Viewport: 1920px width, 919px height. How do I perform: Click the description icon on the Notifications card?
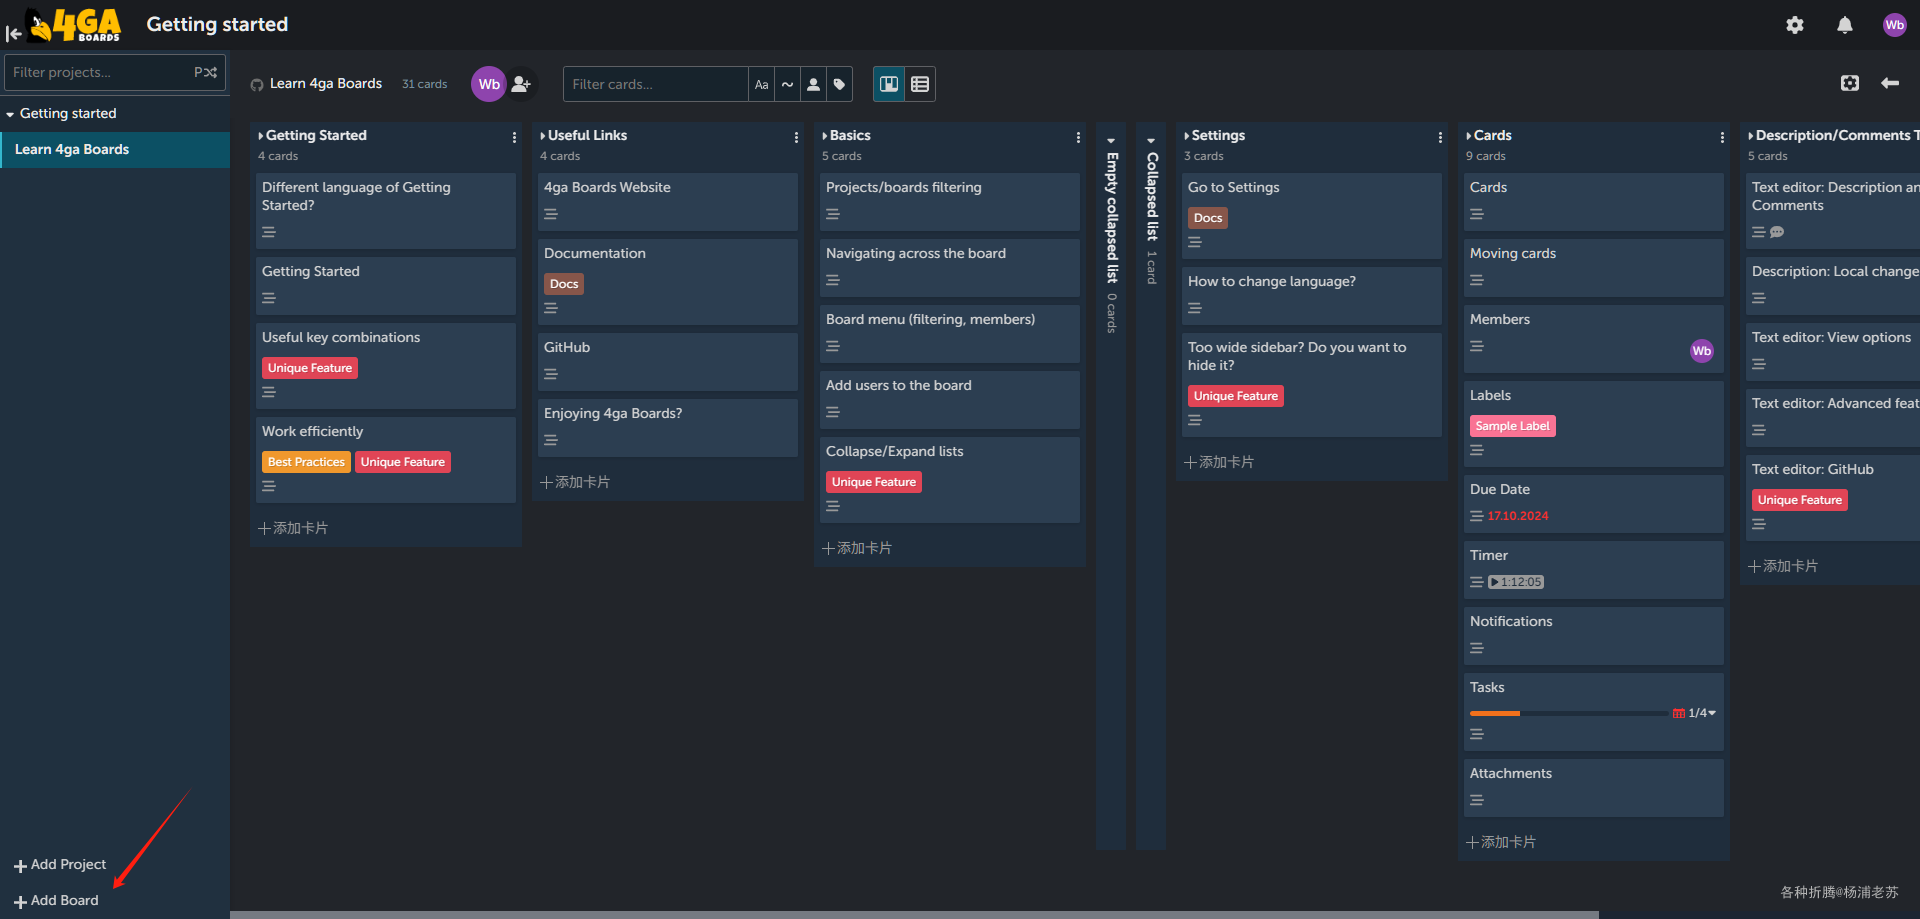(1477, 648)
